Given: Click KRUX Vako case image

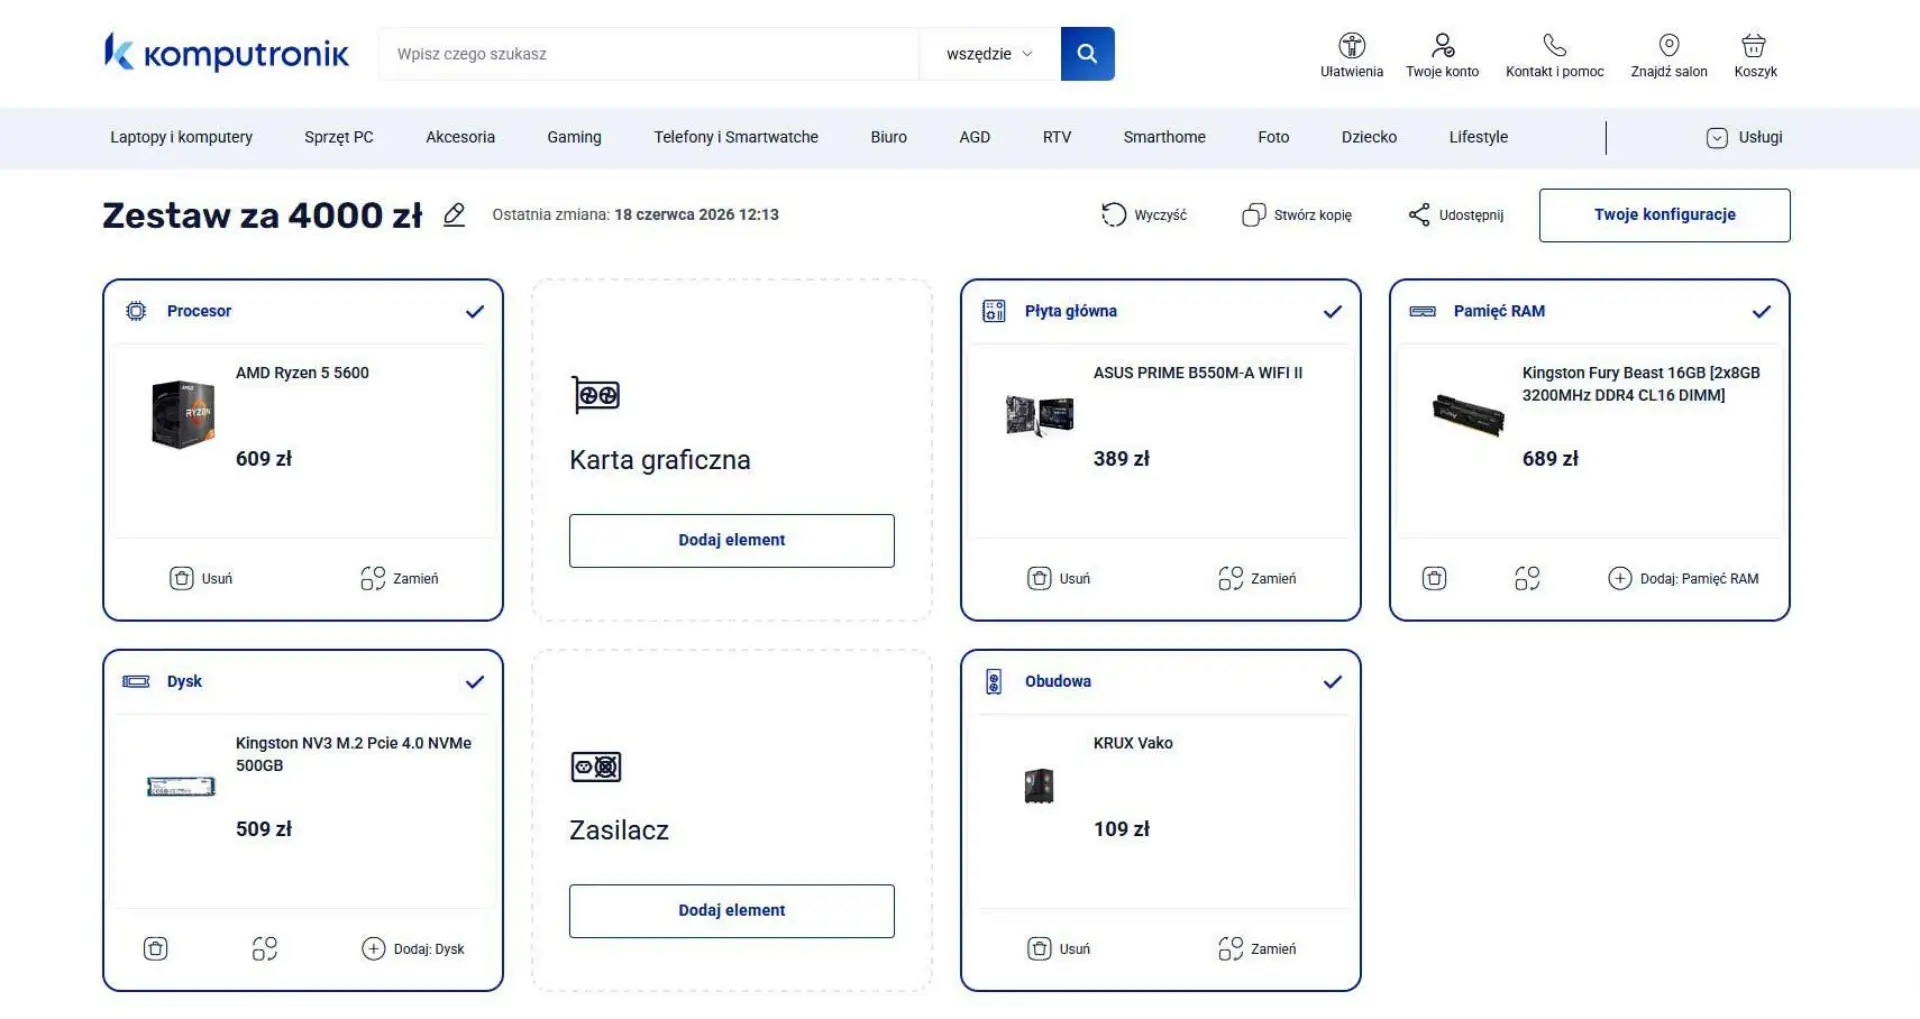Looking at the screenshot, I should coord(1039,786).
